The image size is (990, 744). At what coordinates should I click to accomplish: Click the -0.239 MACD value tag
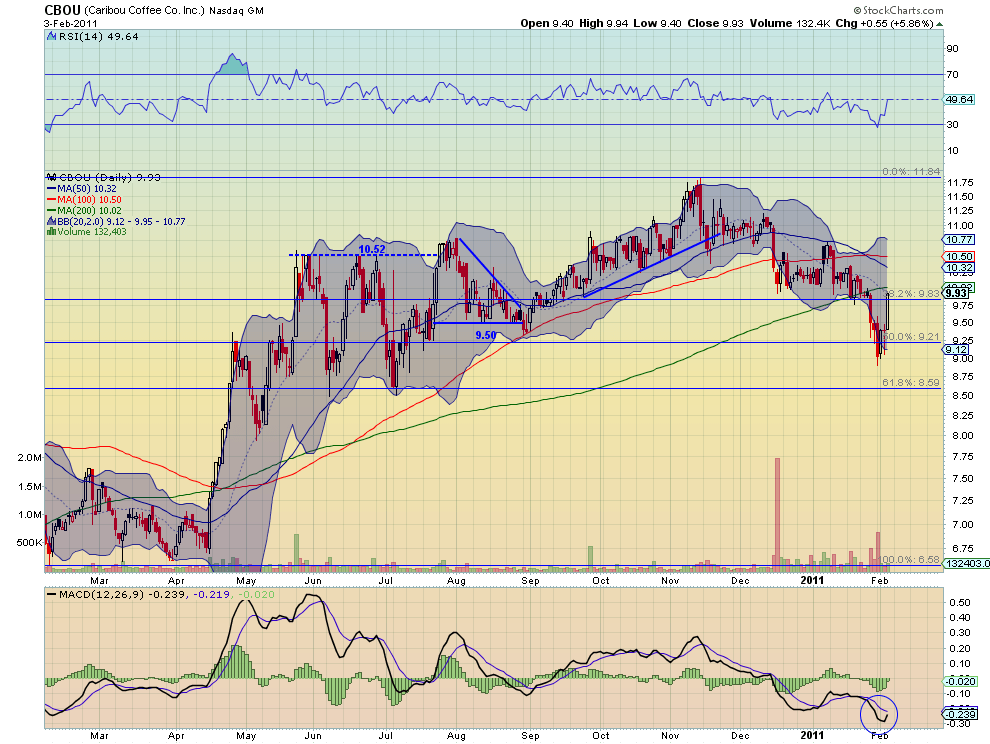[958, 714]
